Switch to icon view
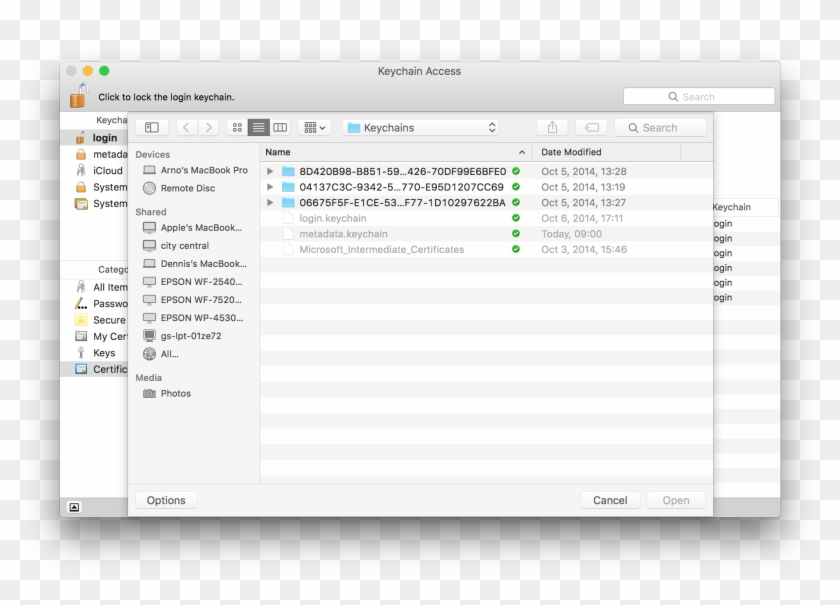840x605 pixels. [237, 128]
